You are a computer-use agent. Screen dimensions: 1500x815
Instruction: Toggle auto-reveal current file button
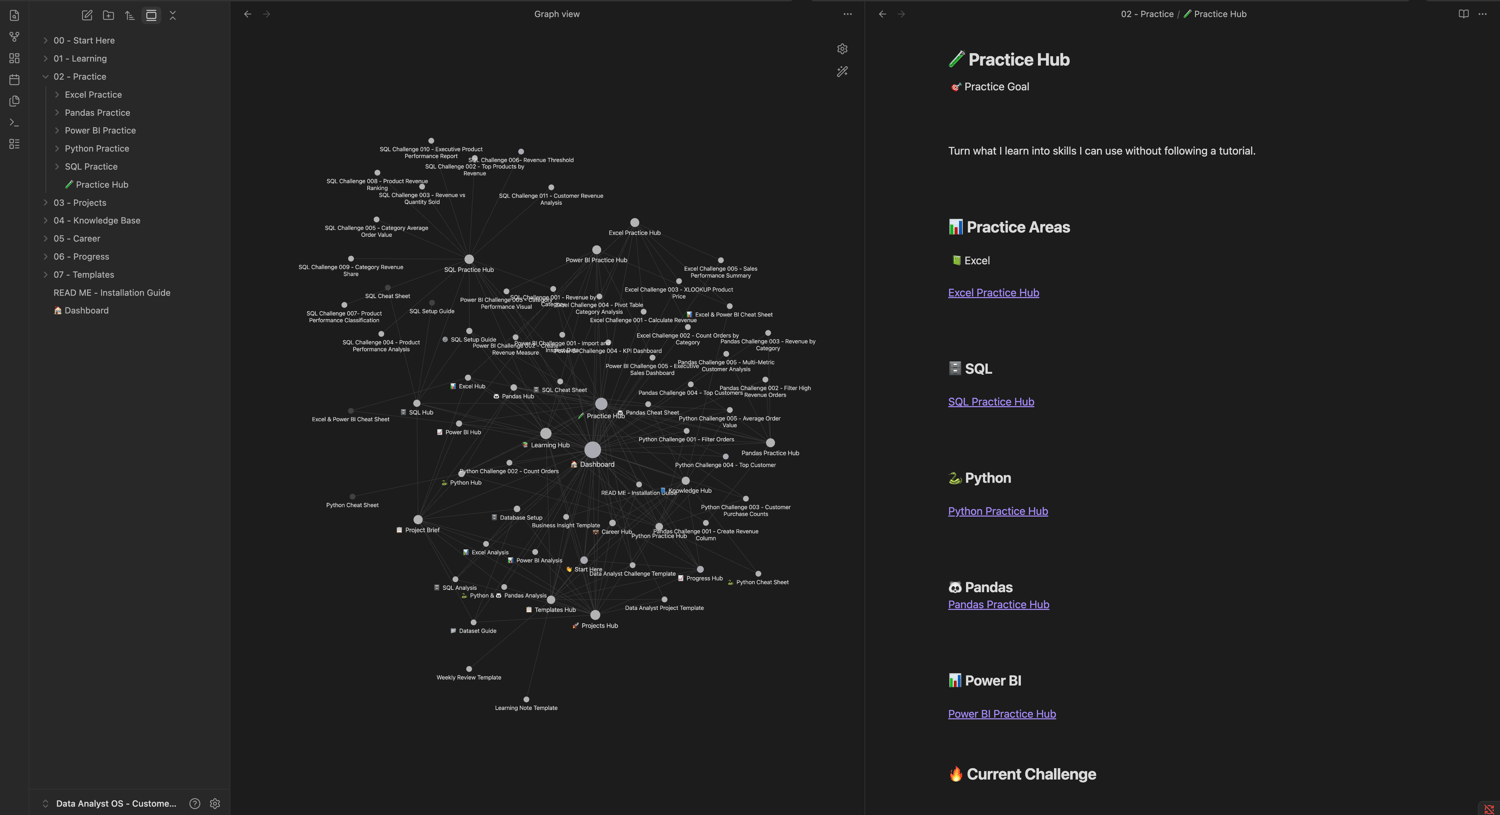click(151, 15)
